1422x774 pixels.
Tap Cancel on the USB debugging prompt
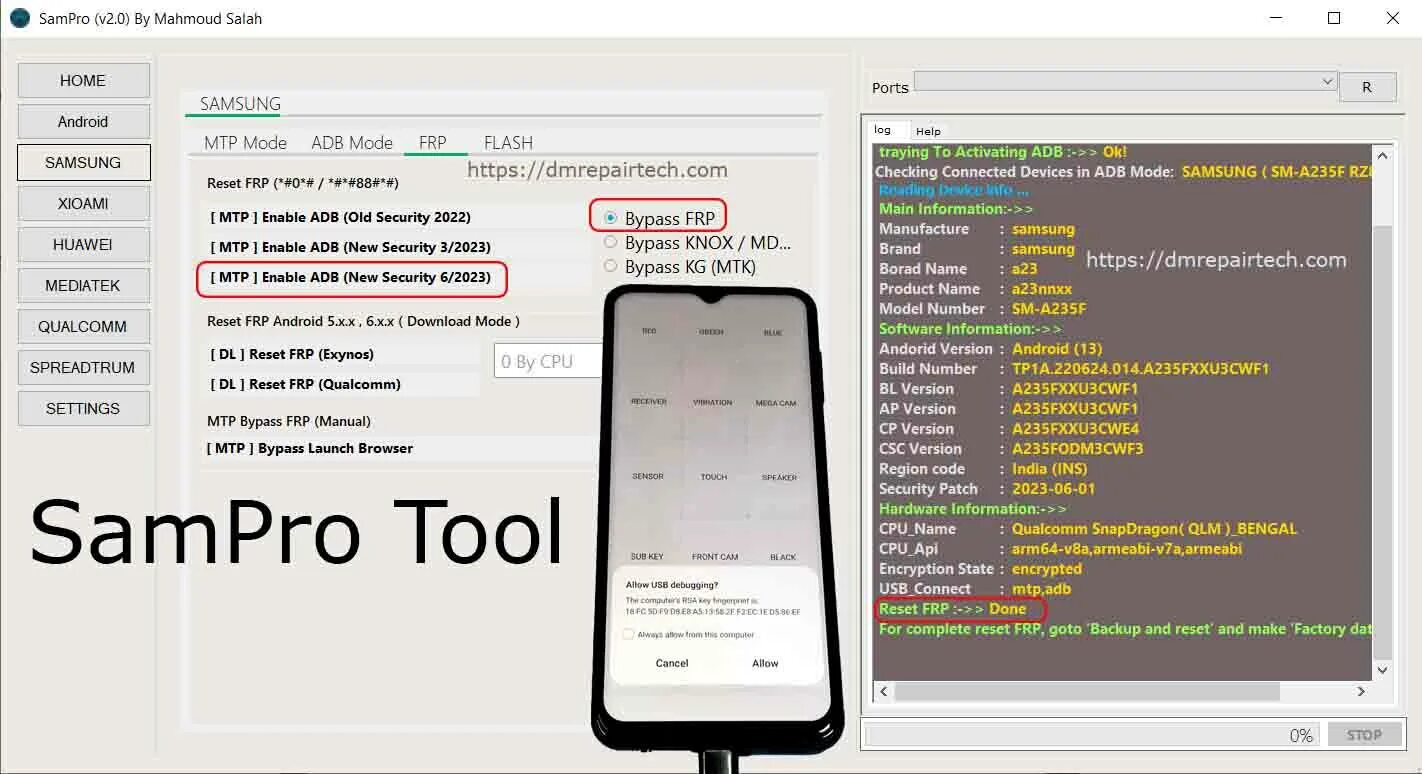click(672, 663)
